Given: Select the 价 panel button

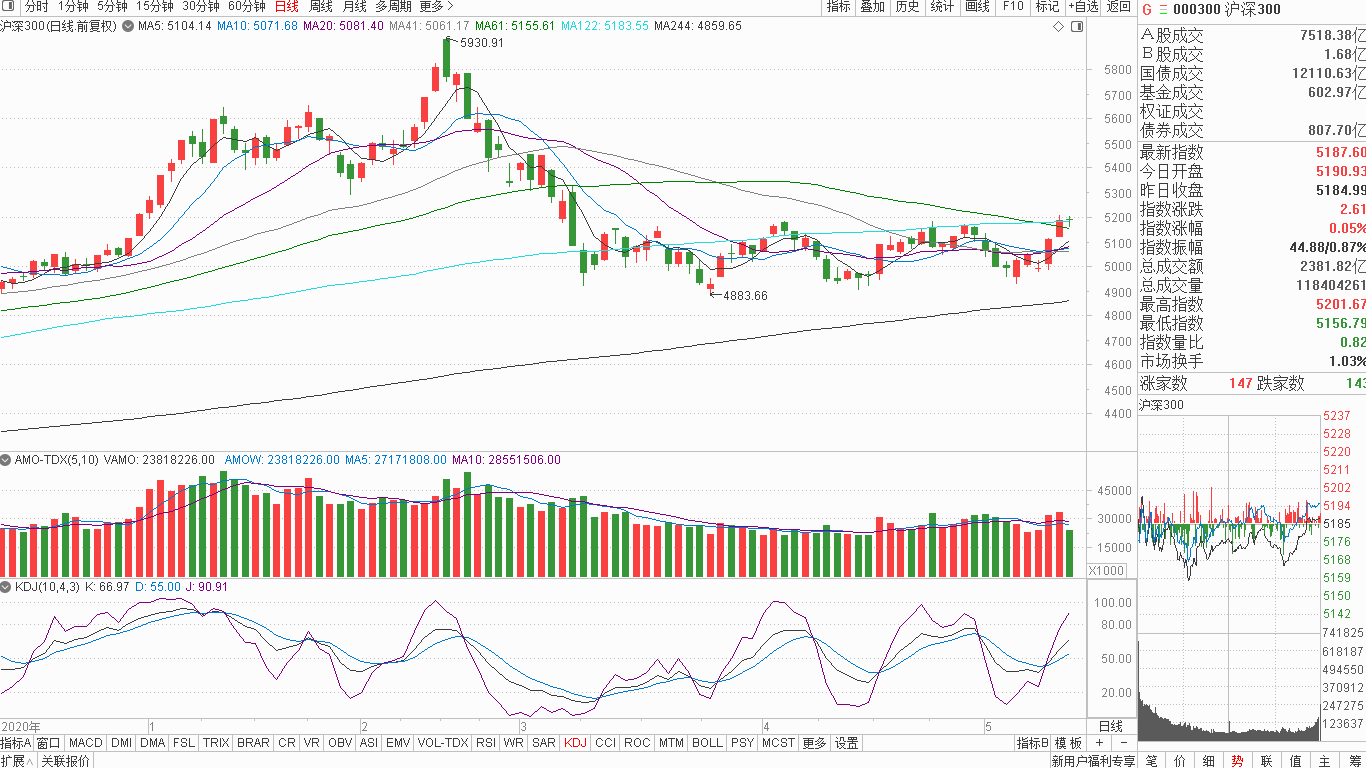Looking at the screenshot, I should click(1180, 760).
